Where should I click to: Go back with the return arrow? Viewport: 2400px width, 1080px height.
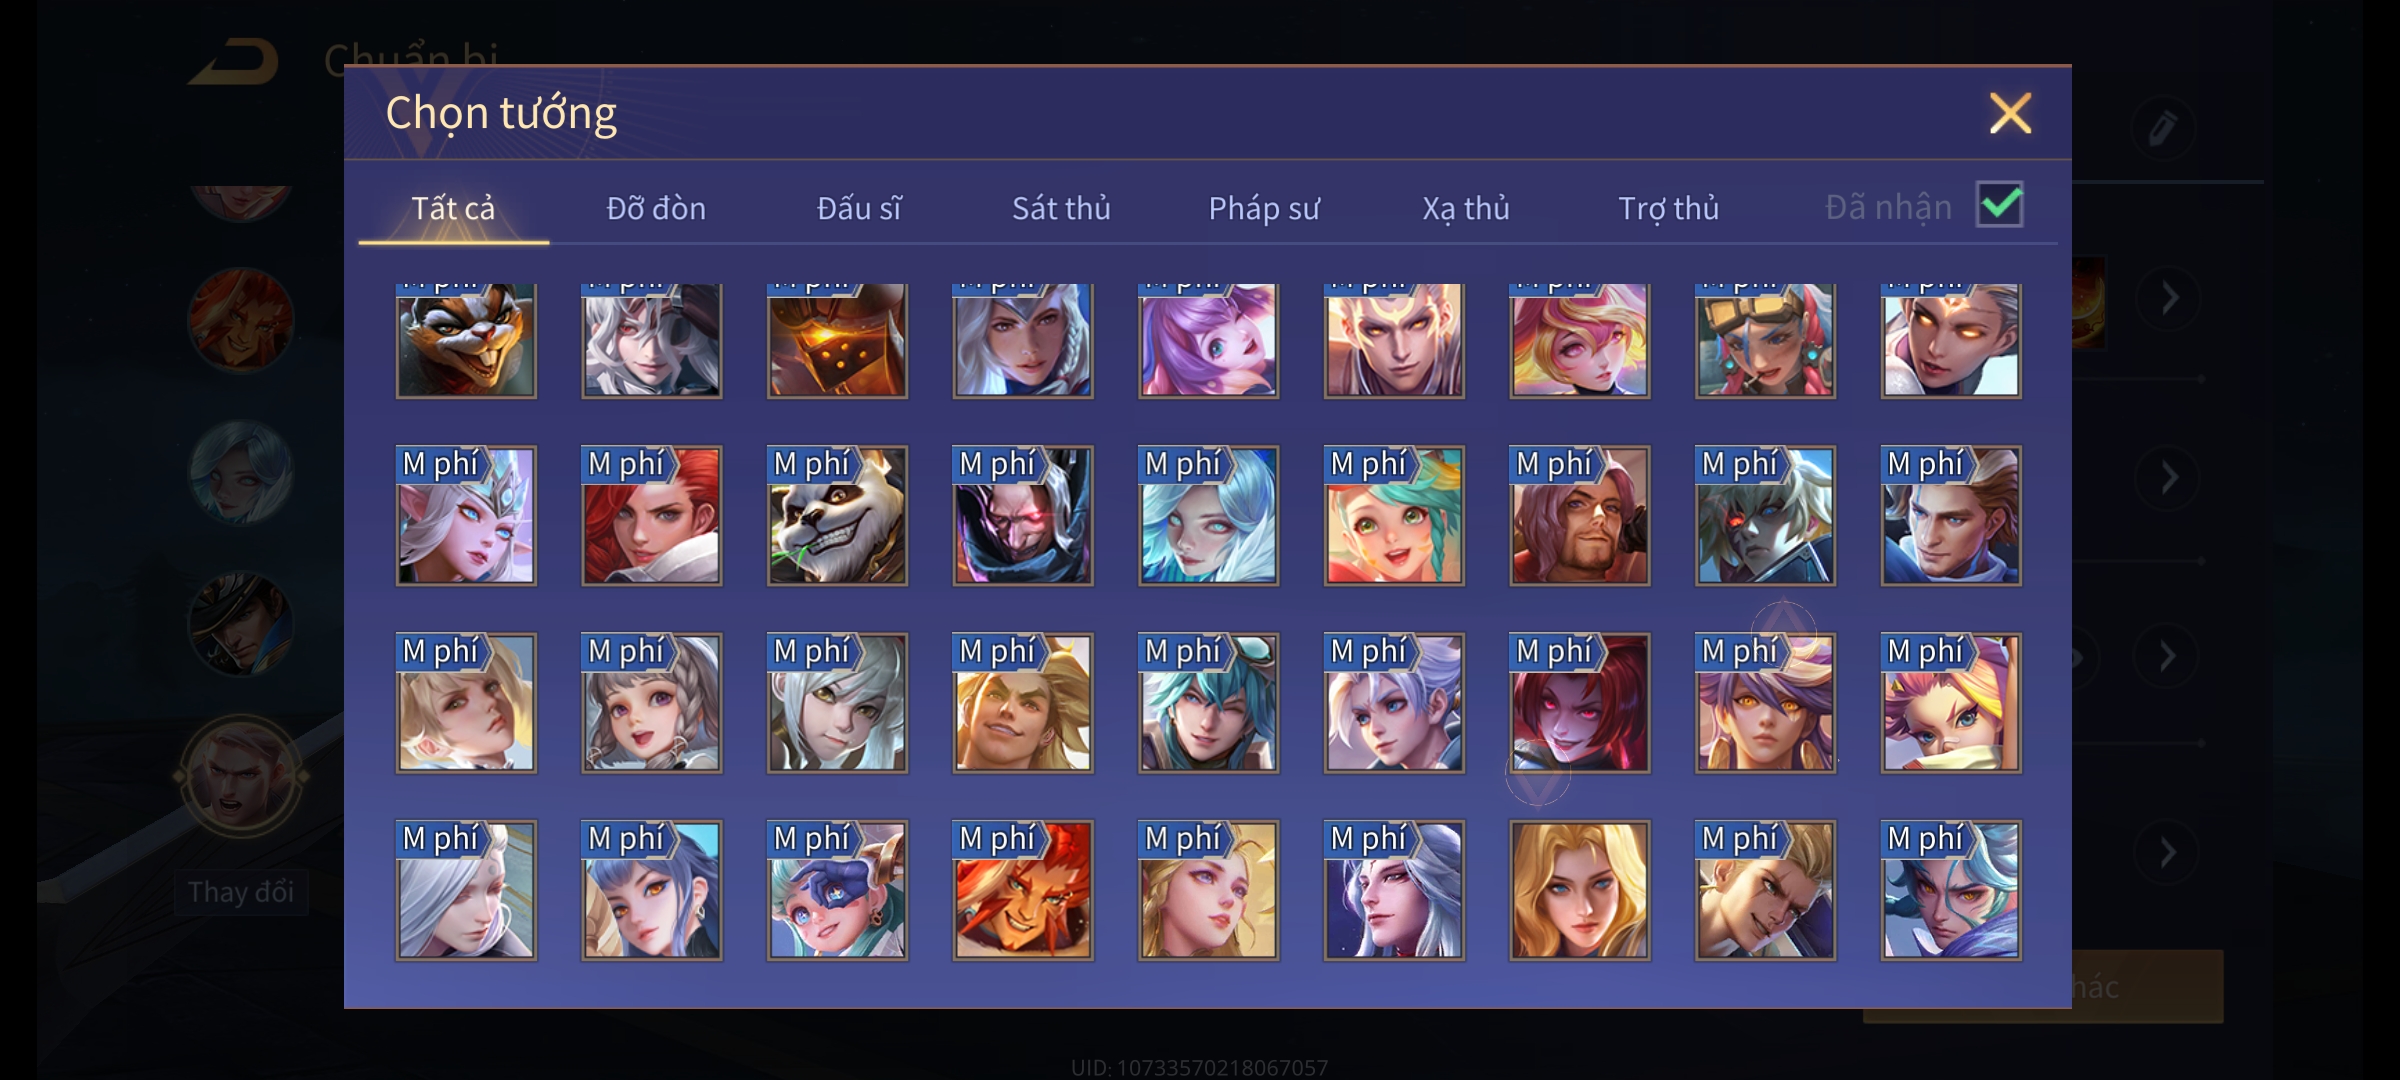coord(236,62)
